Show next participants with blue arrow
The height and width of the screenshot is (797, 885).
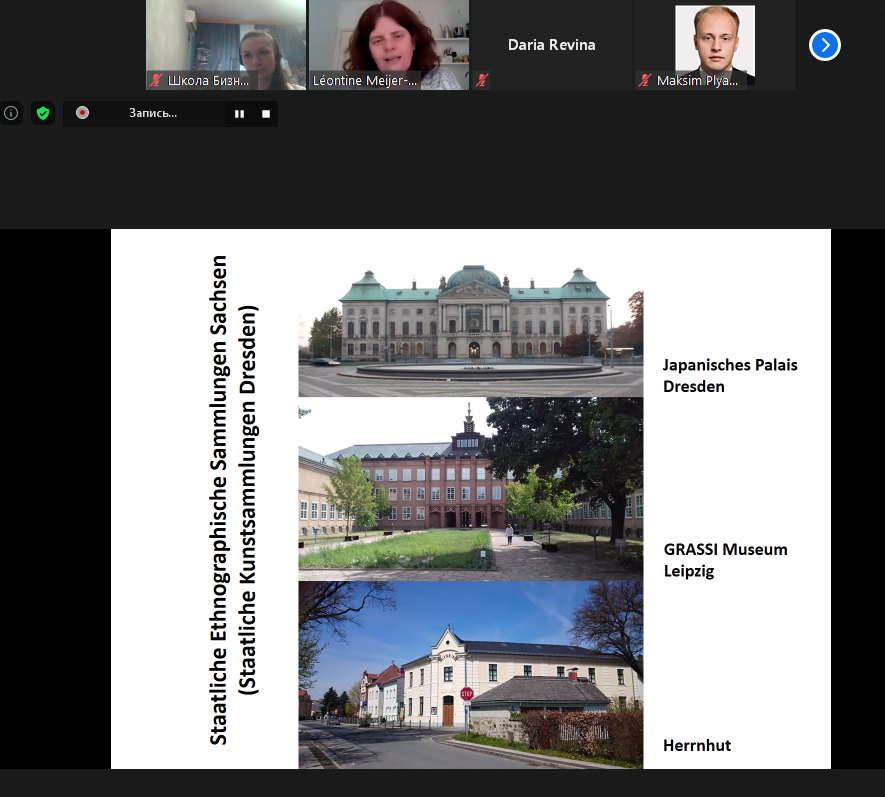(x=824, y=45)
